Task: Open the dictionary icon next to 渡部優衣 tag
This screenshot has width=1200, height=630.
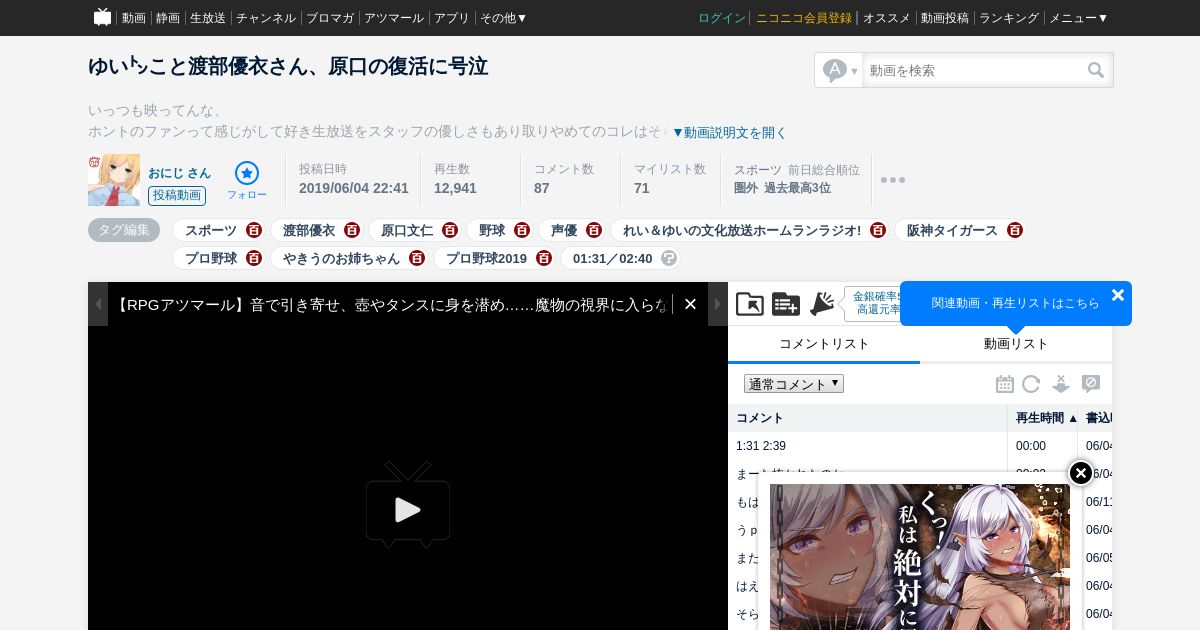Action: [352, 230]
